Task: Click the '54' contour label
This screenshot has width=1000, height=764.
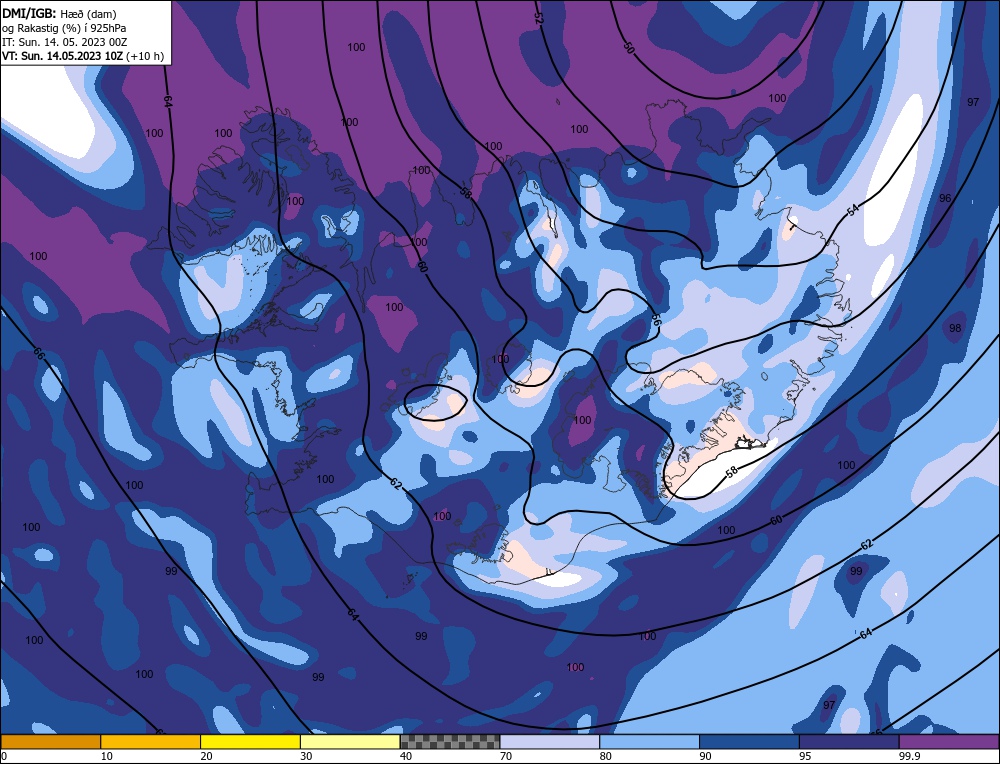Action: coord(853,210)
